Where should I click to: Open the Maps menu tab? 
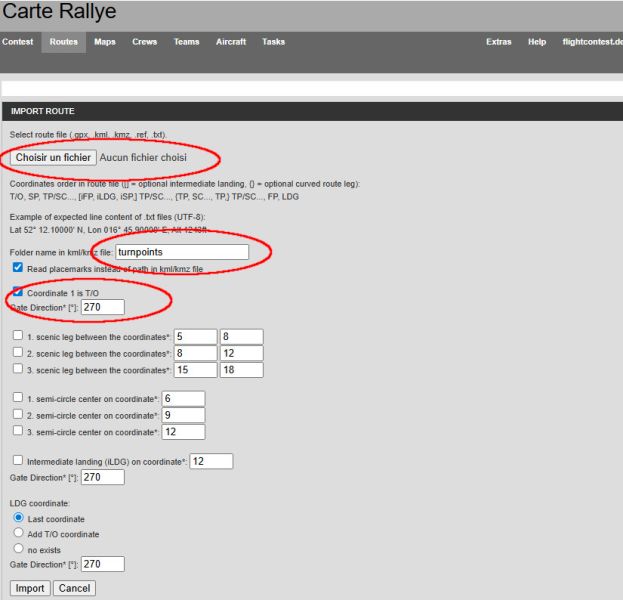tap(104, 42)
